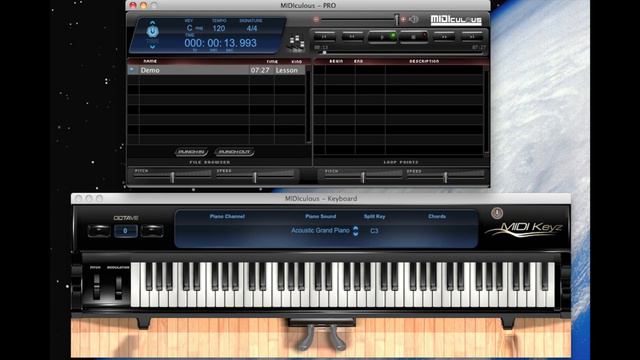Screen dimensions: 640x360
Task: Adjust the file browser Pitch slider
Action: 172,177
